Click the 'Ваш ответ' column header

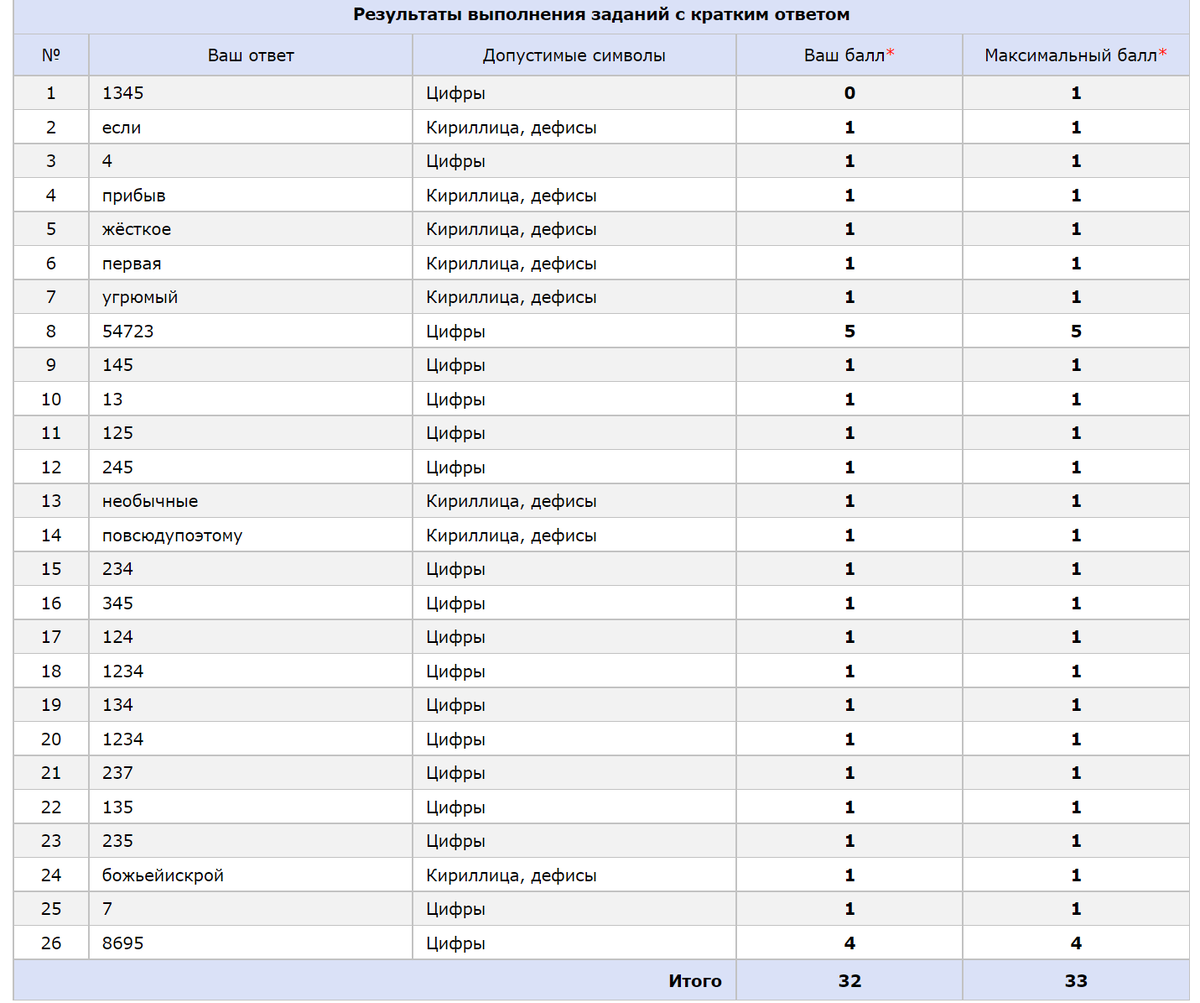[251, 55]
